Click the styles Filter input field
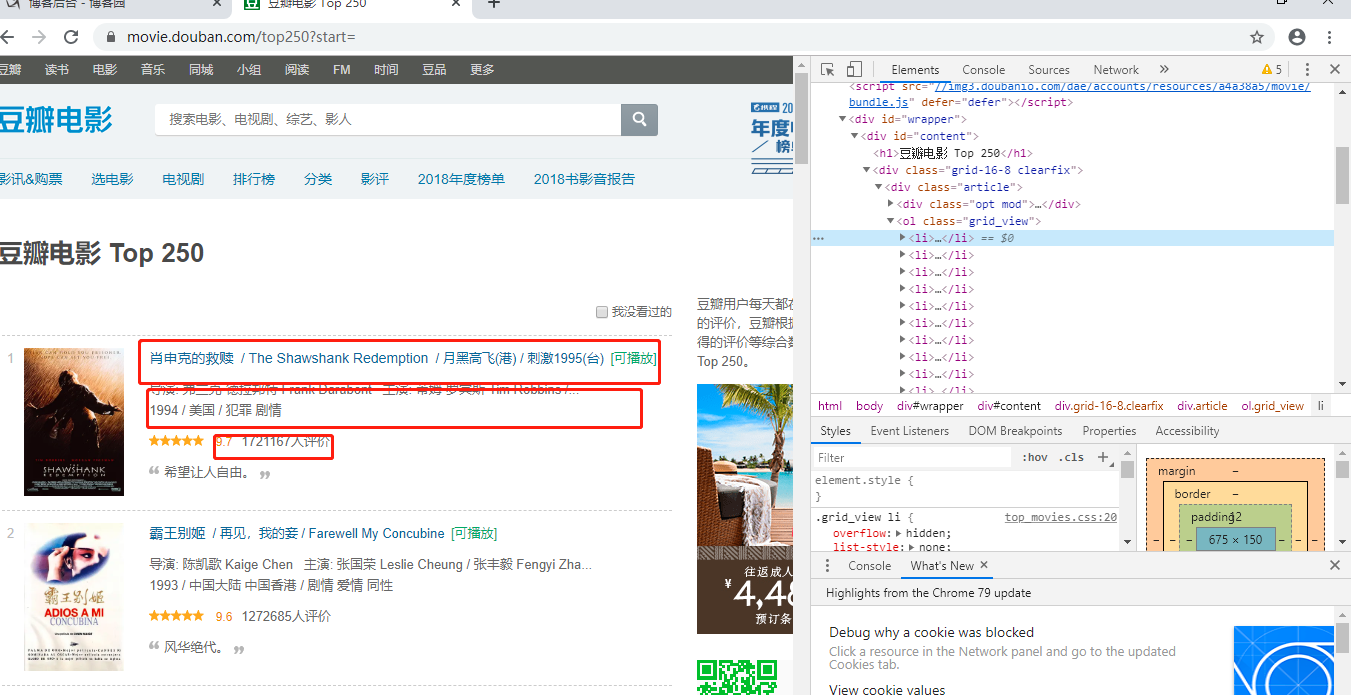This screenshot has width=1351, height=695. (x=912, y=457)
